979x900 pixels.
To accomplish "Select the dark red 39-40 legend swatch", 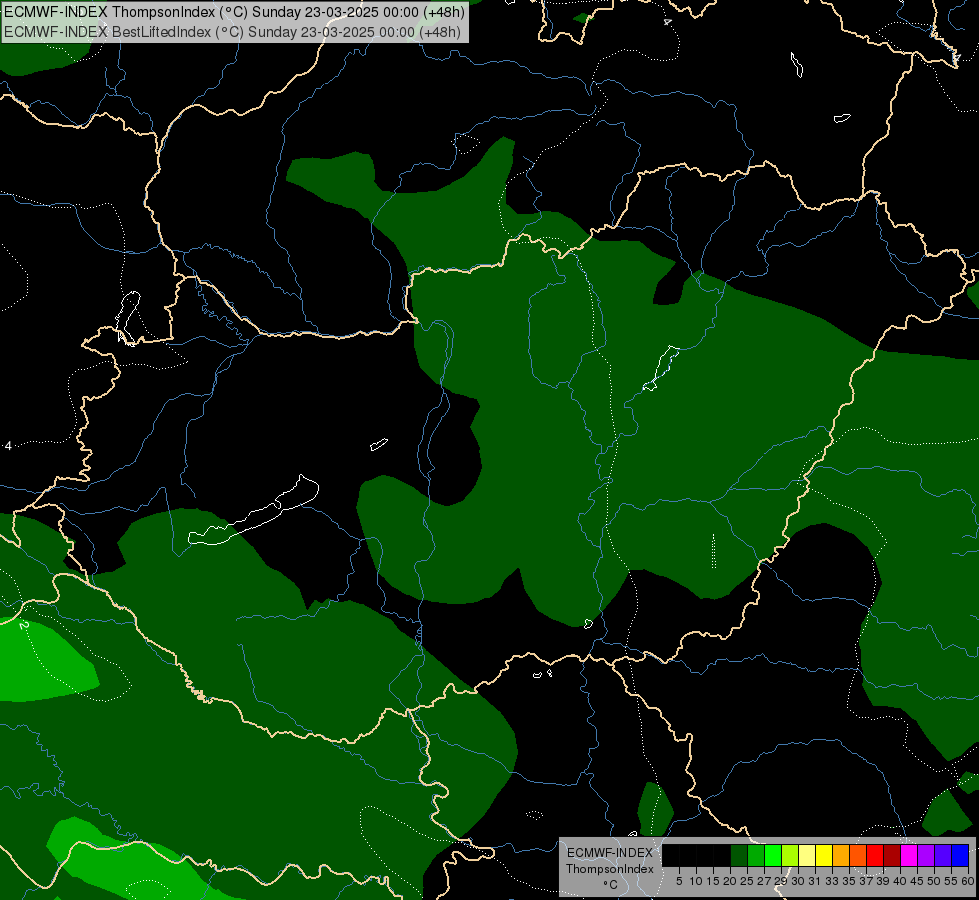I will 892,855.
